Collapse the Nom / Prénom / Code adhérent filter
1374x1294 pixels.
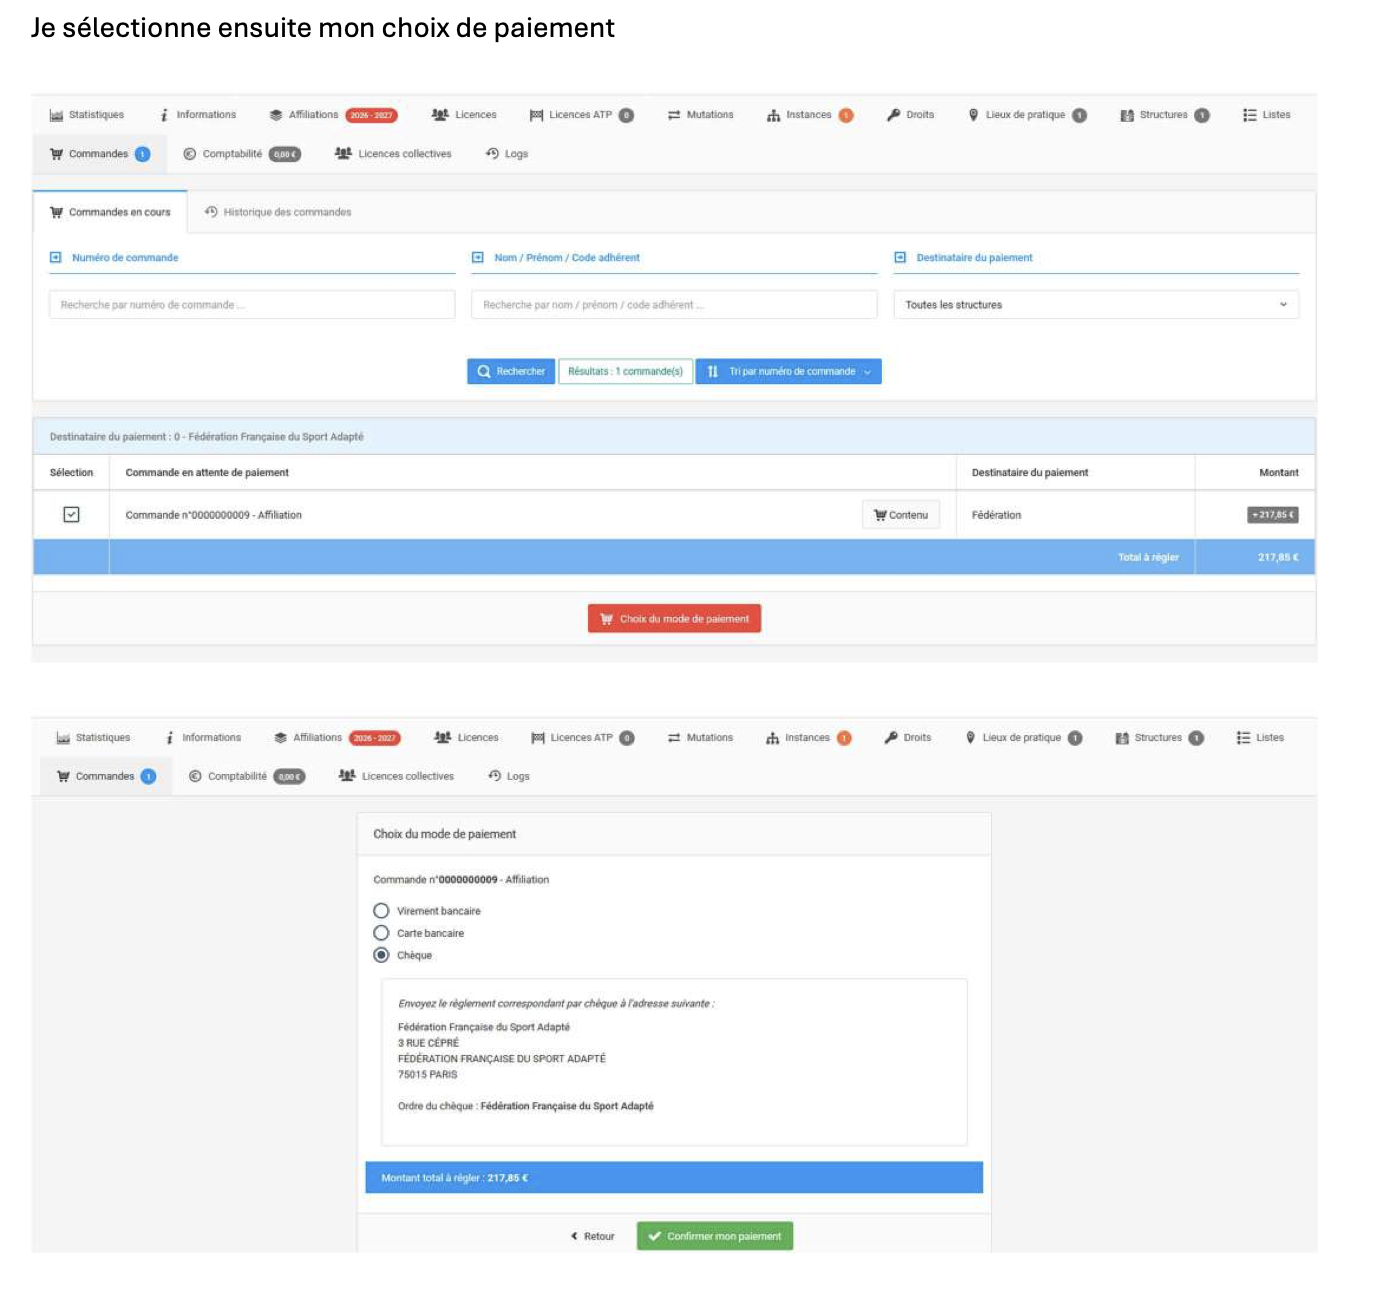tap(478, 258)
